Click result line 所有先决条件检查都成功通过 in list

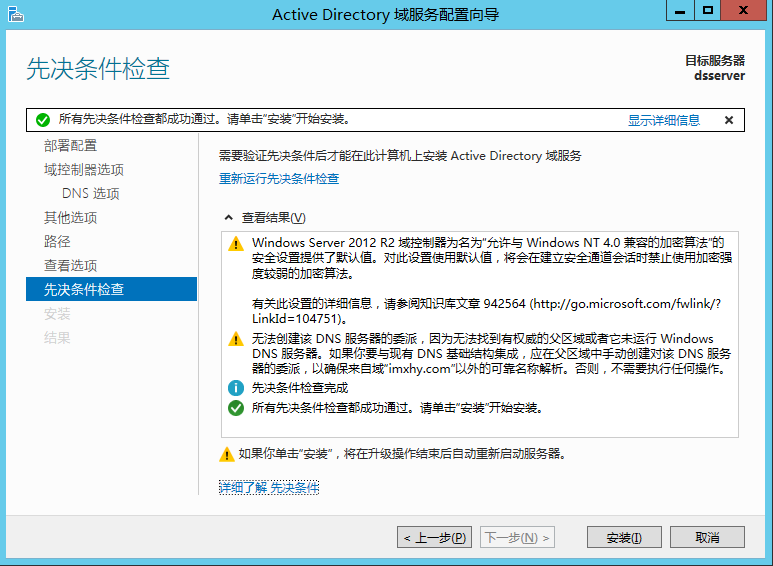click(397, 408)
